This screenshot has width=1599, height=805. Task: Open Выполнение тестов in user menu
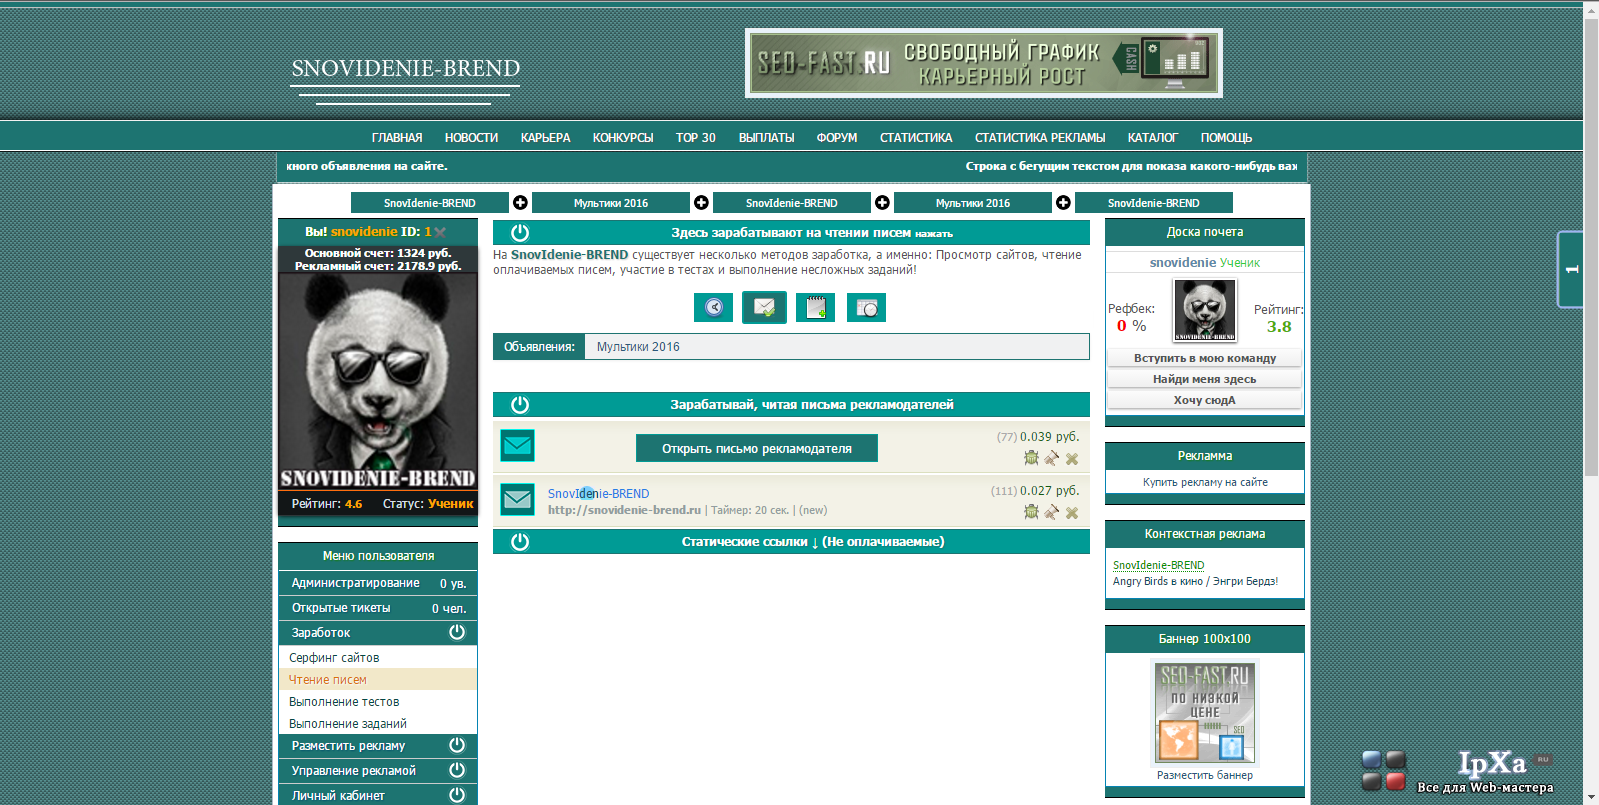[344, 702]
